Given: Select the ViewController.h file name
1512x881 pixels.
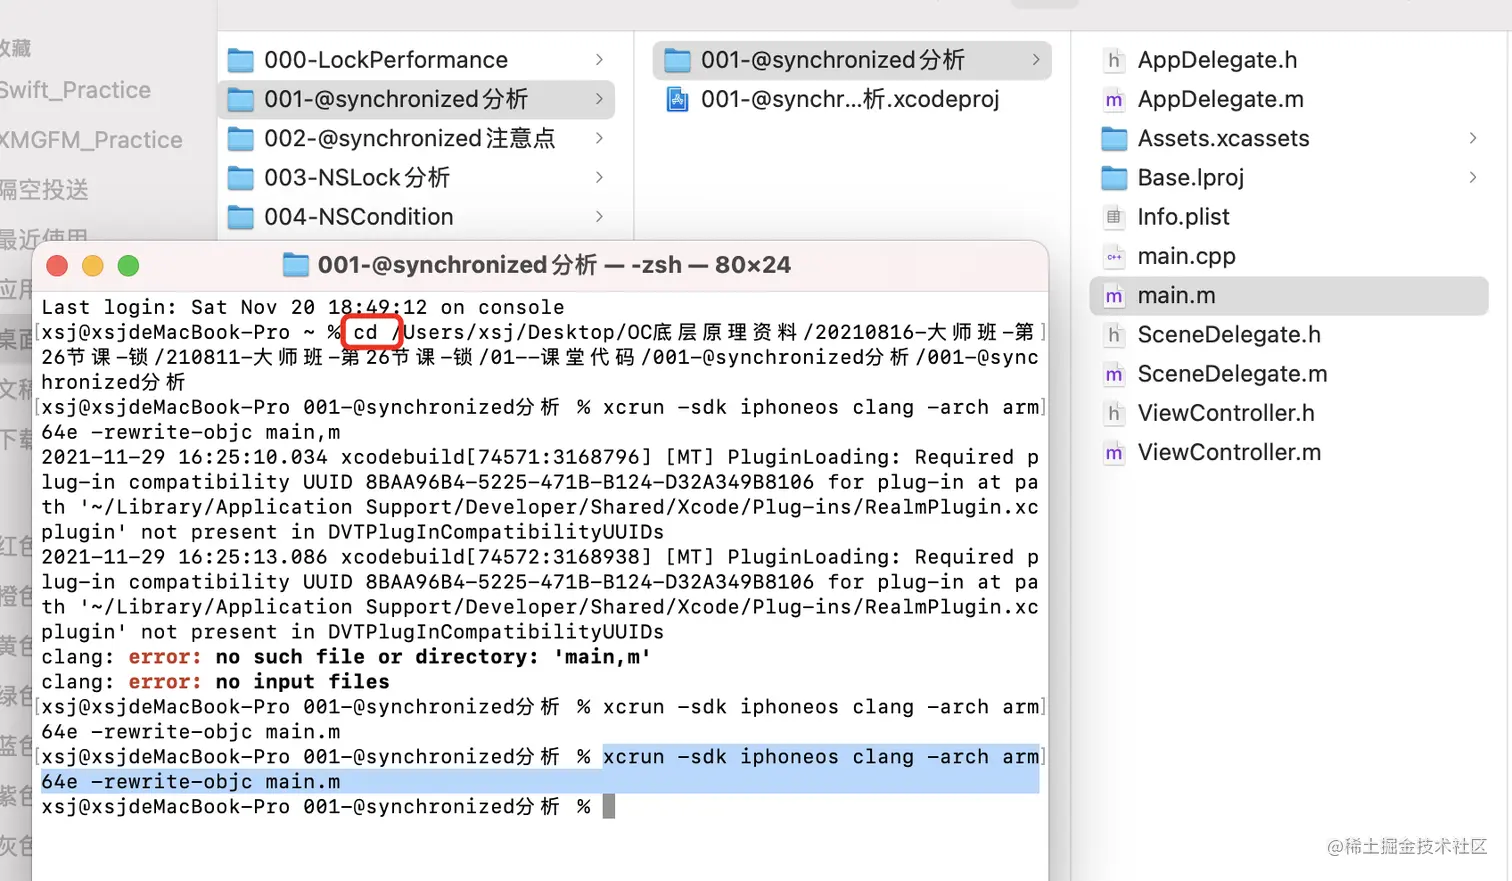Looking at the screenshot, I should pyautogui.click(x=1226, y=413).
